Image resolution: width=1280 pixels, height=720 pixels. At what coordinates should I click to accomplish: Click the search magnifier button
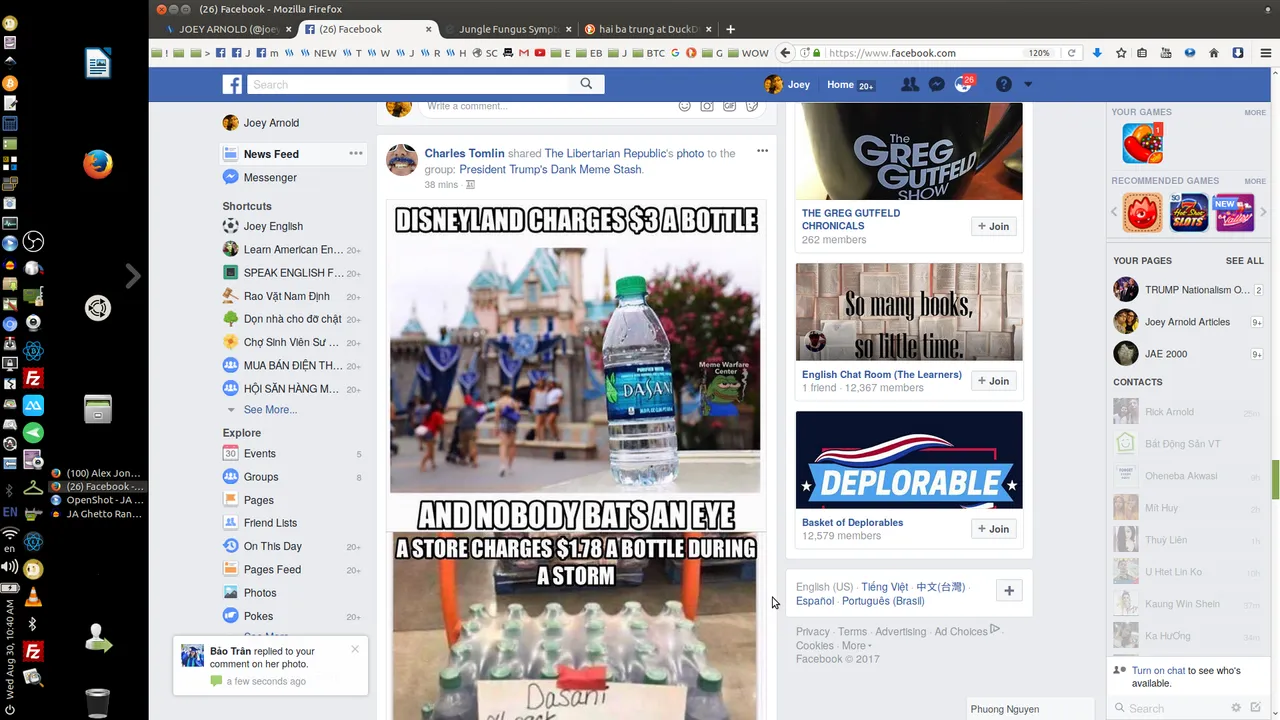pos(587,85)
